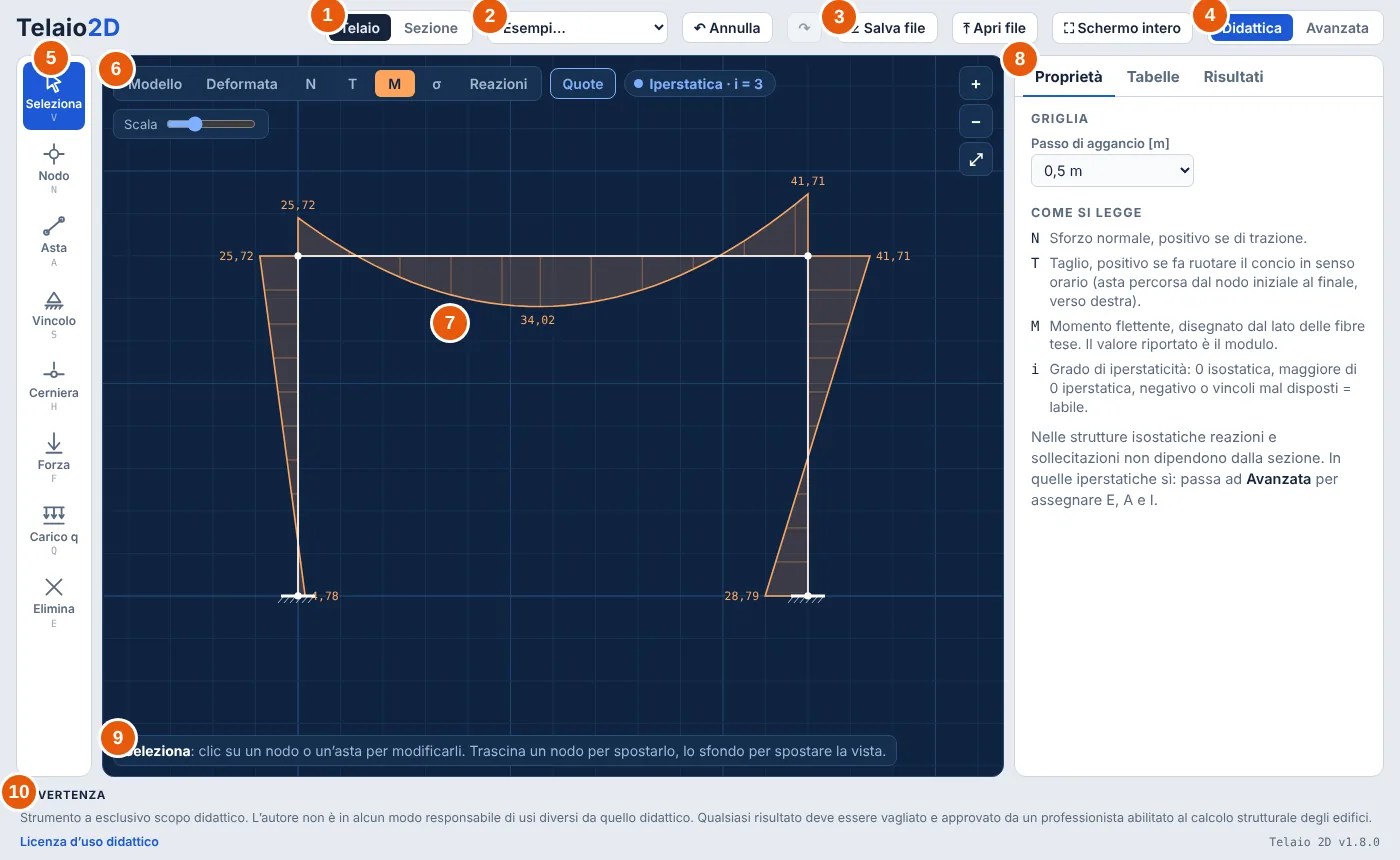Activate the Cerniera hinge tool
Image resolution: width=1400 pixels, height=860 pixels.
pos(54,385)
